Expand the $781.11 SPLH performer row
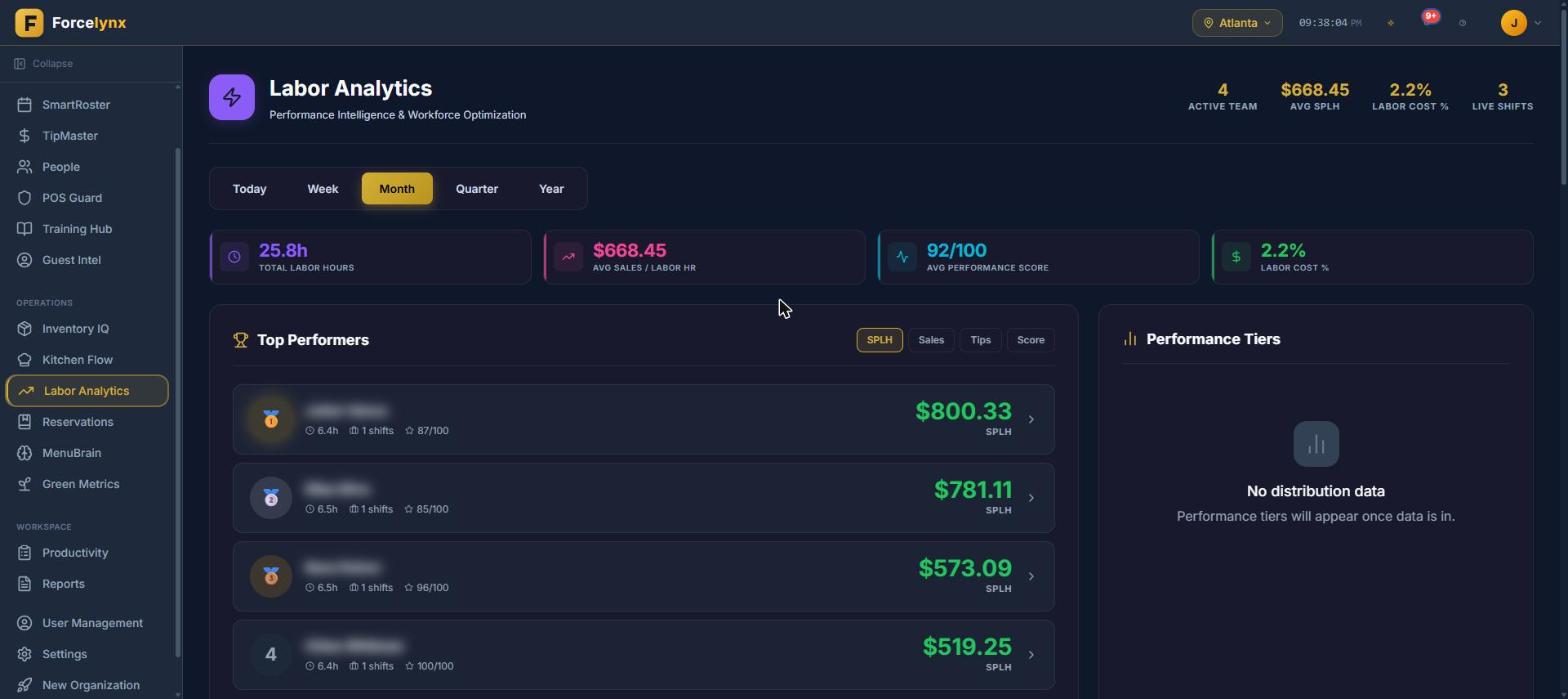1568x699 pixels. tap(644, 498)
